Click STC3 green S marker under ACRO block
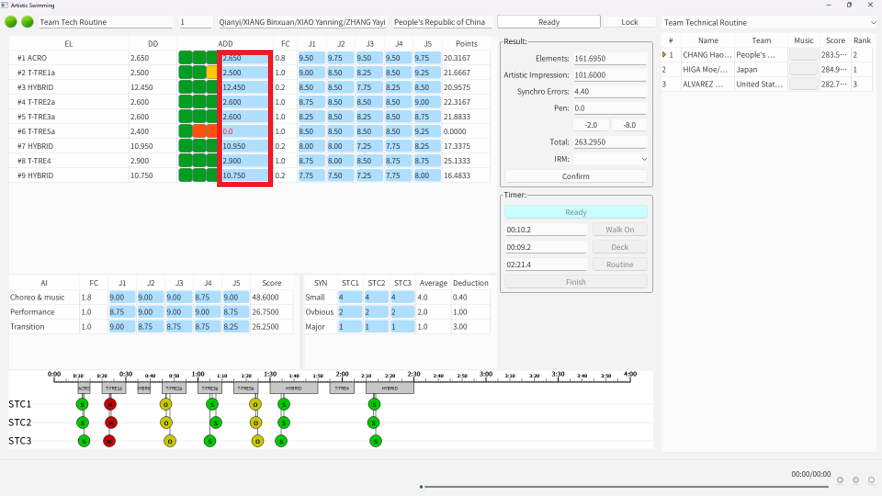The width and height of the screenshot is (882, 496). coord(84,441)
